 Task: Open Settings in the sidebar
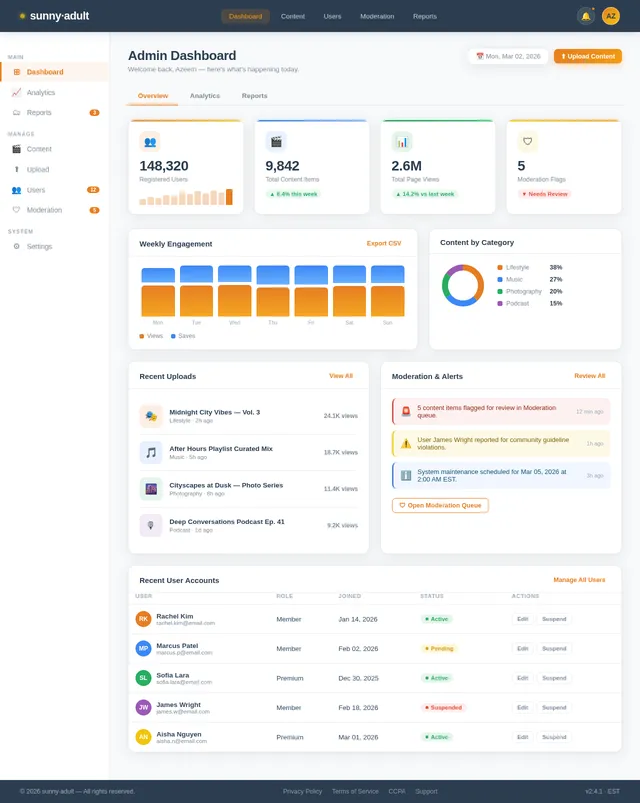click(x=55, y=246)
